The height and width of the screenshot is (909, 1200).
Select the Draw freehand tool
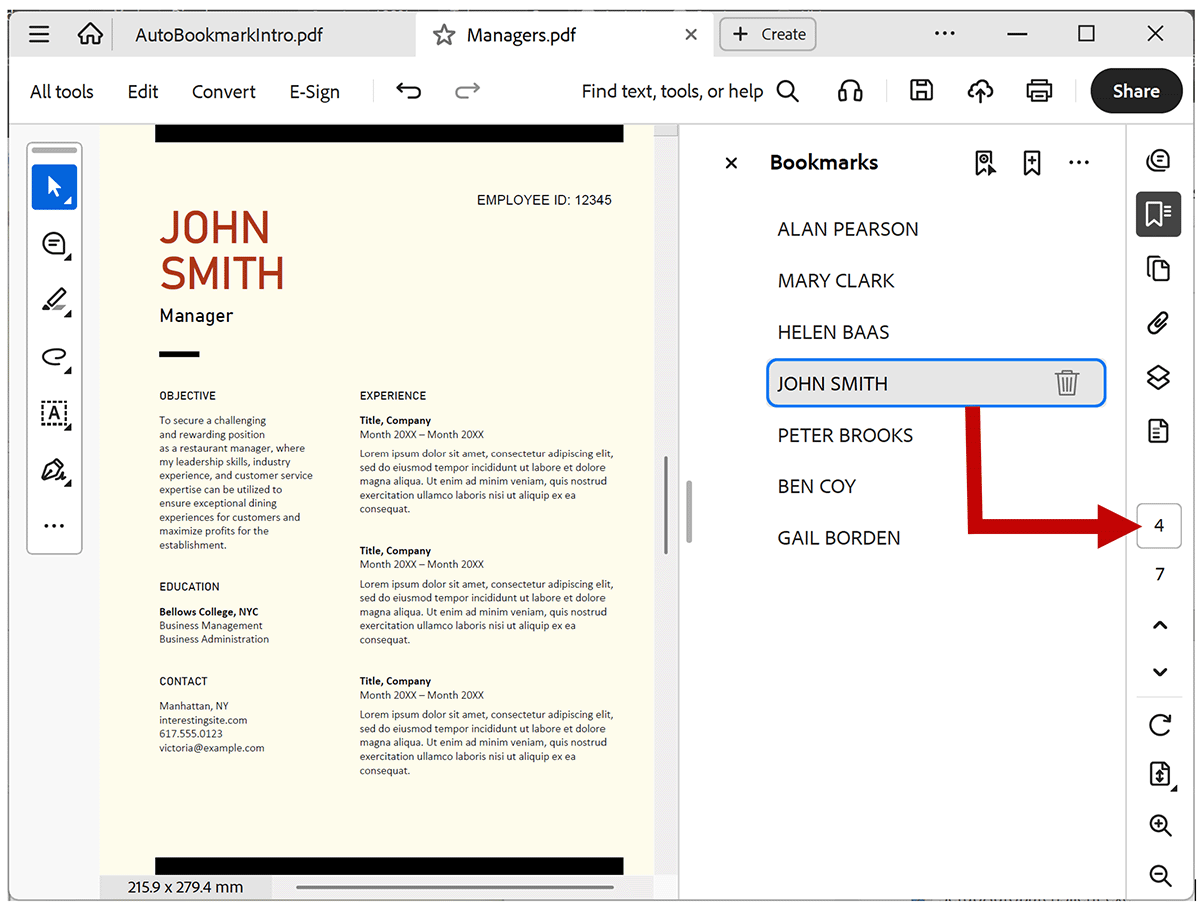(x=54, y=357)
